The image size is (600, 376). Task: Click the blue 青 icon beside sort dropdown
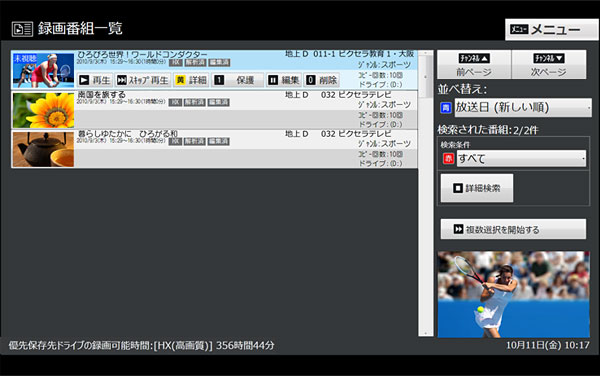(446, 108)
